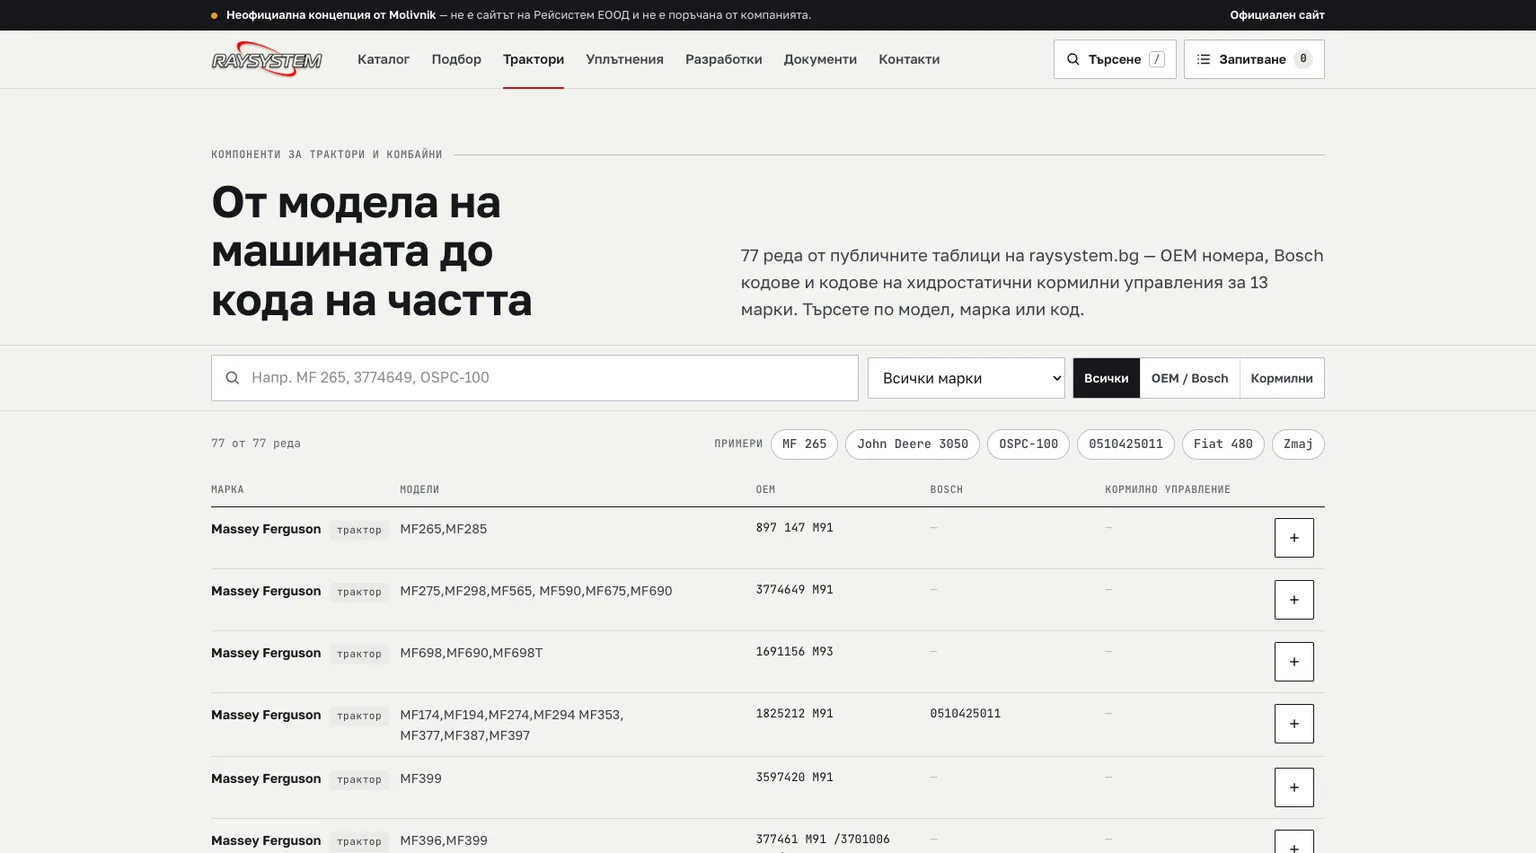This screenshot has width=1536, height=853.
Task: Click the search magnifier icon in header
Action: click(1073, 59)
